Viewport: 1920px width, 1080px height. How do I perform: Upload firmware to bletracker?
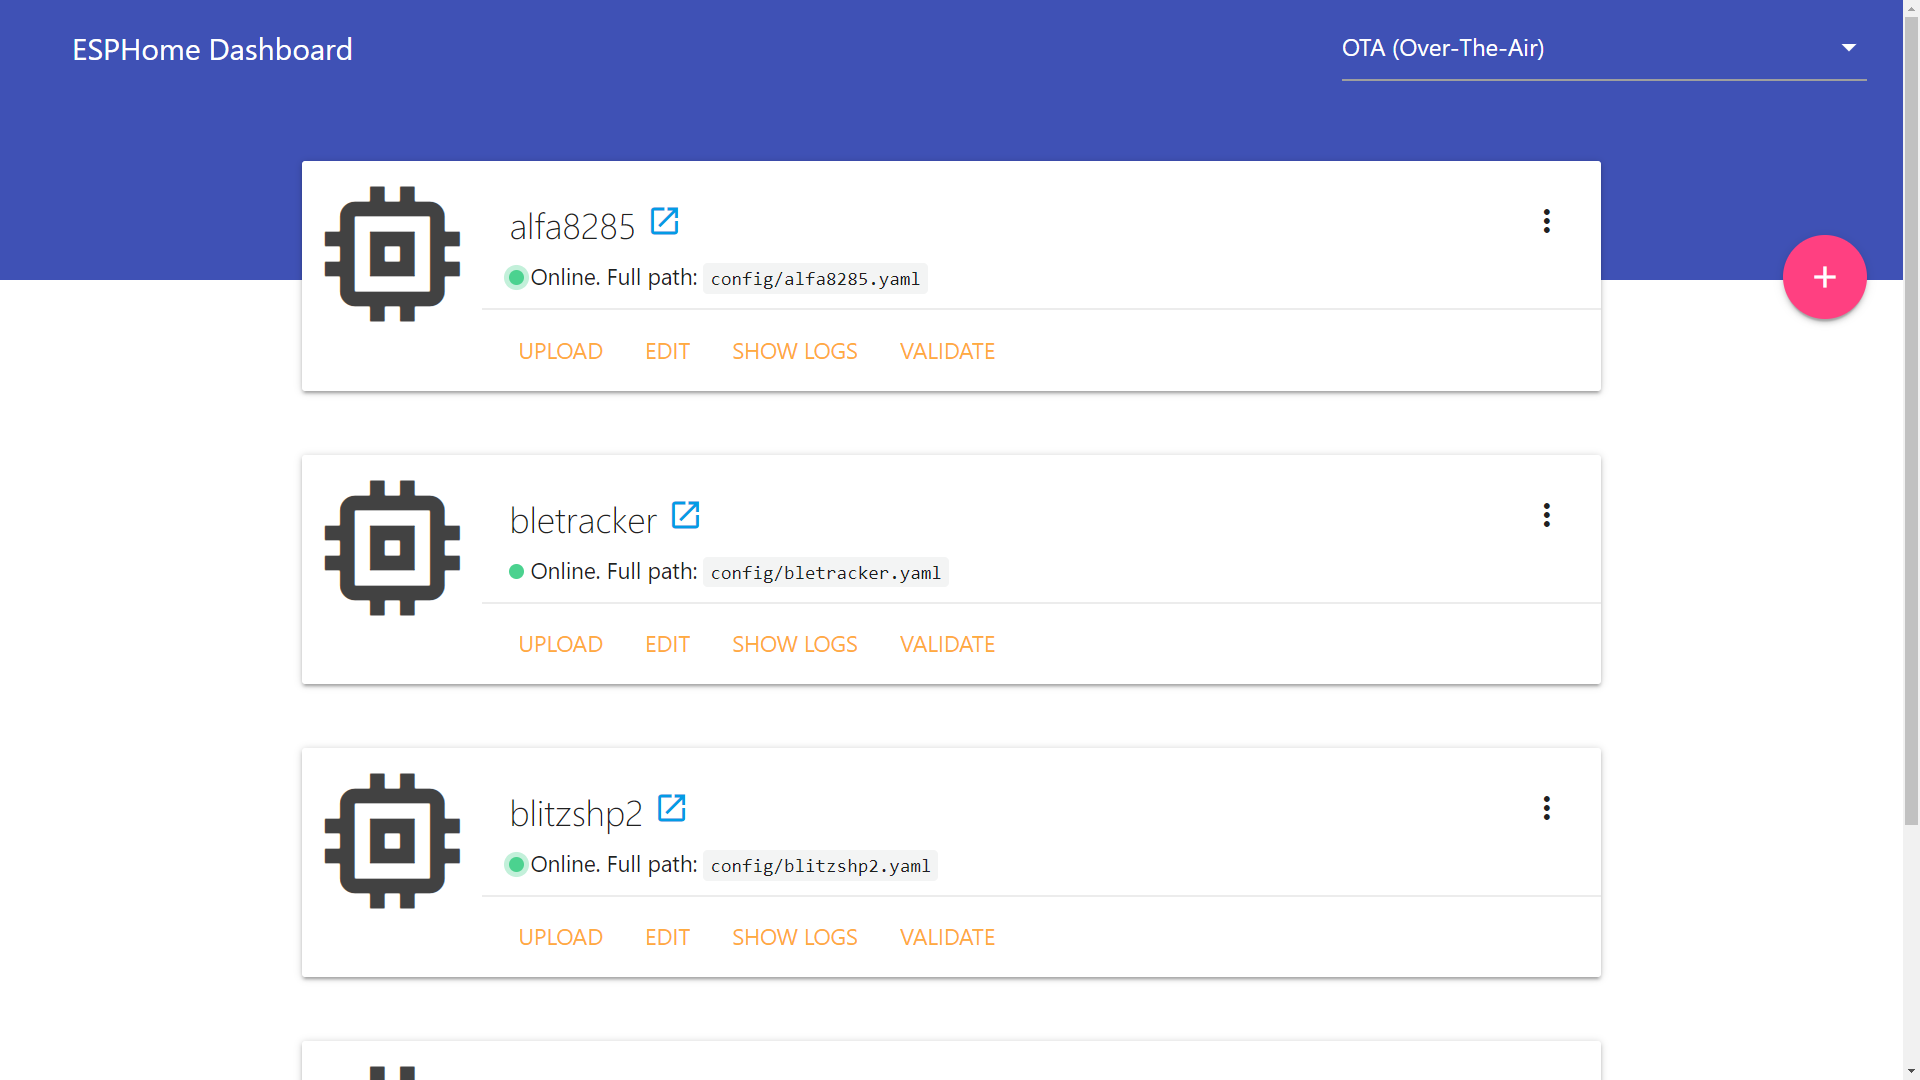(560, 644)
